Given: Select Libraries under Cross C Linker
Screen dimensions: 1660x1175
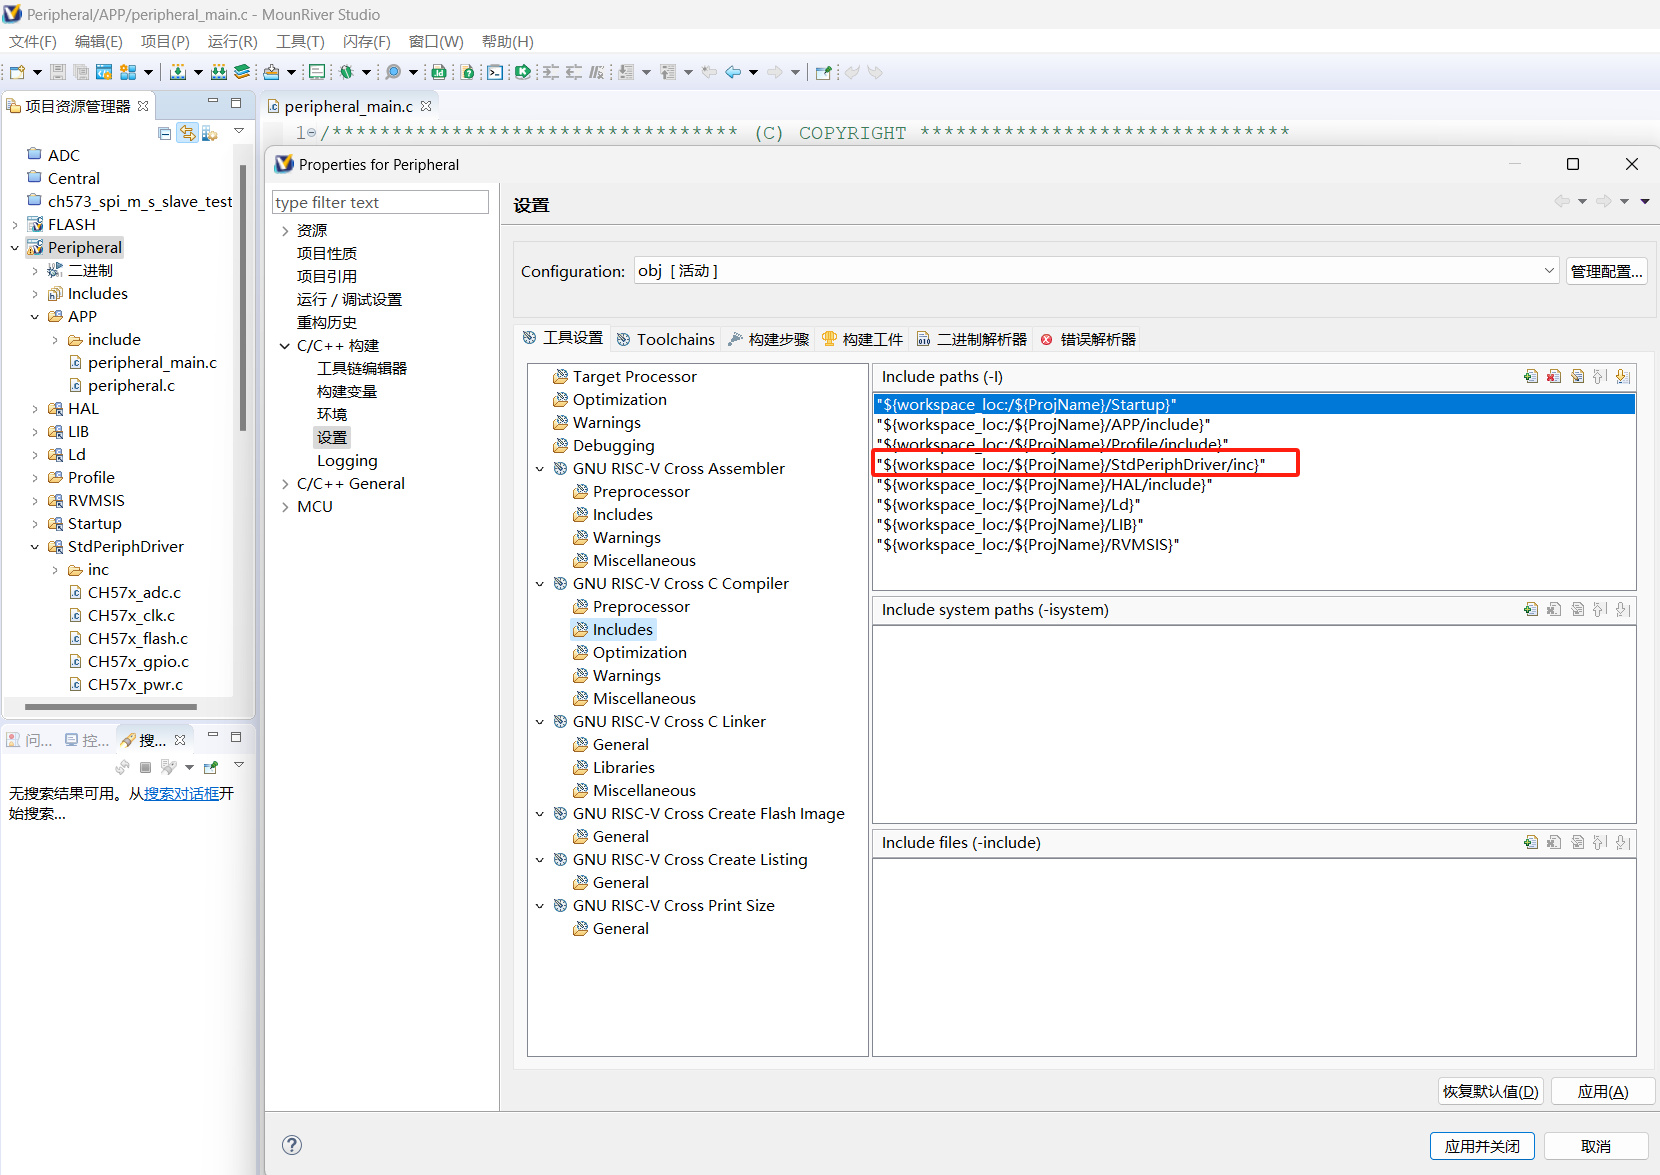Looking at the screenshot, I should pos(623,768).
